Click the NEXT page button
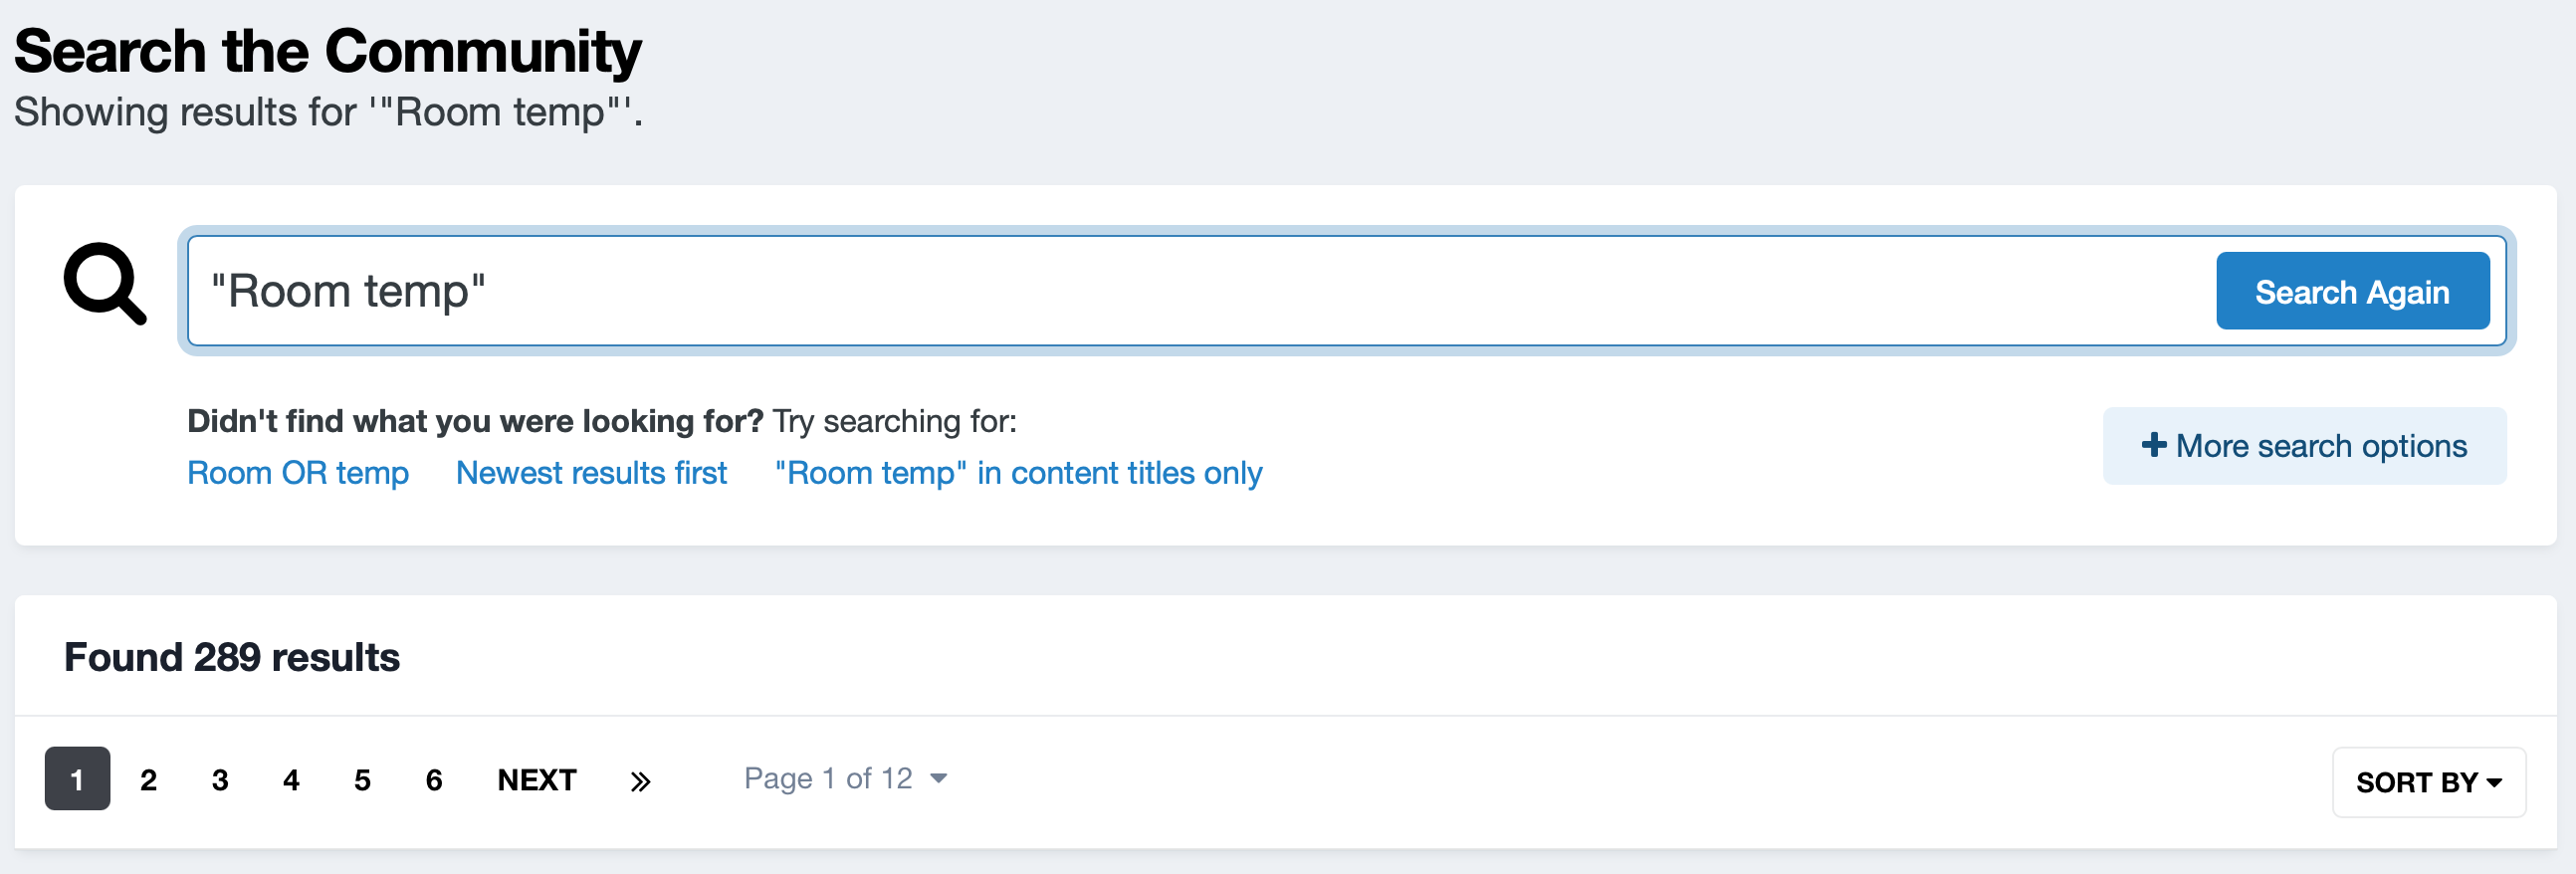The height and width of the screenshot is (874, 2576). 537,780
